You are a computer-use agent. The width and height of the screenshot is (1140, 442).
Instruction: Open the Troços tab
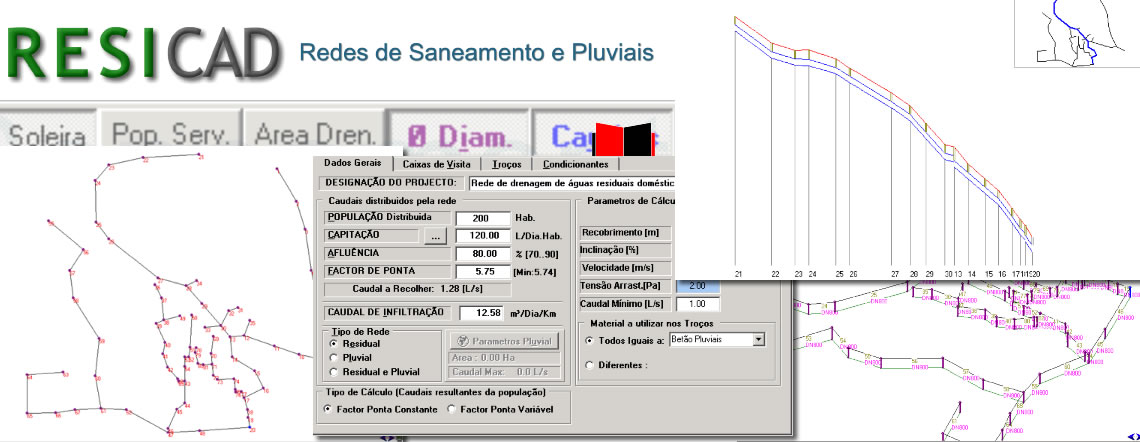click(x=506, y=164)
